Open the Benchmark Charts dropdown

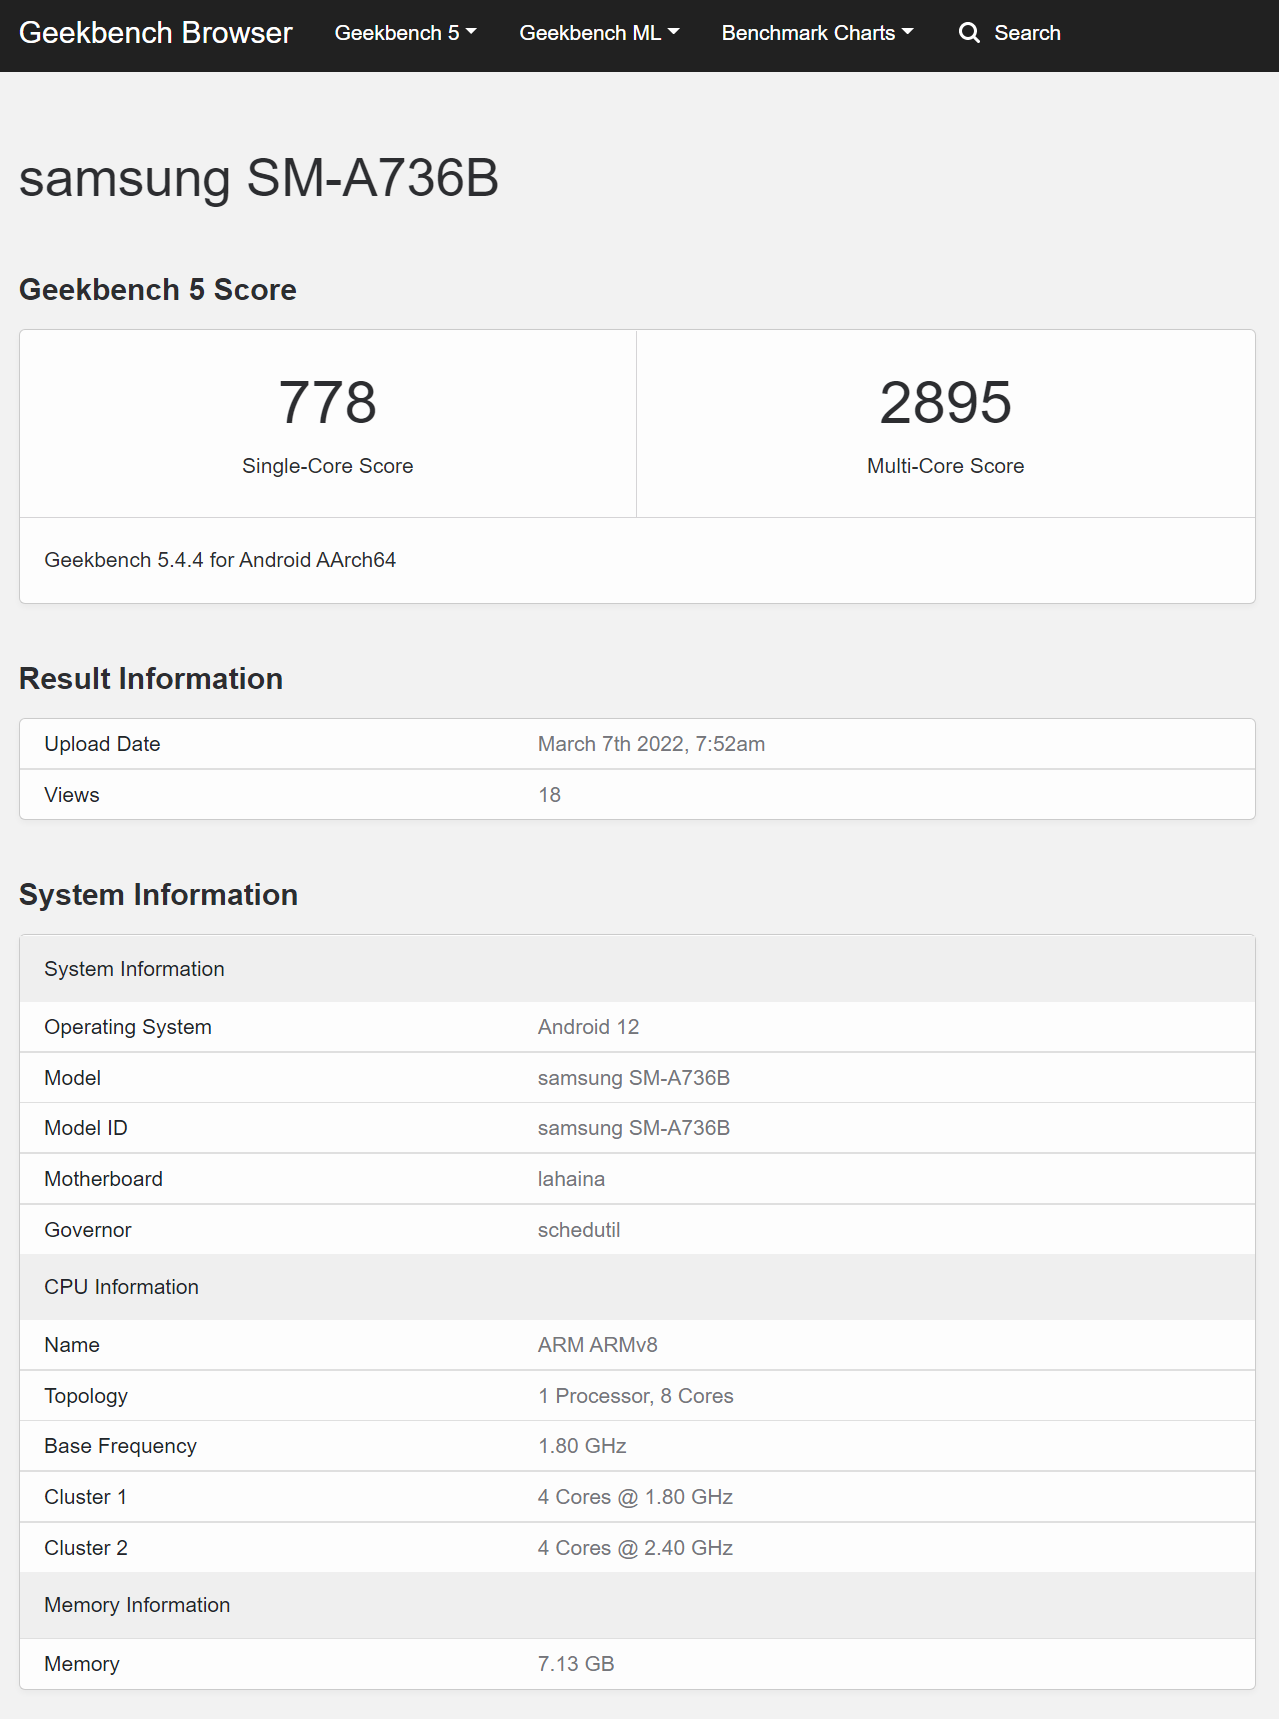817,33
